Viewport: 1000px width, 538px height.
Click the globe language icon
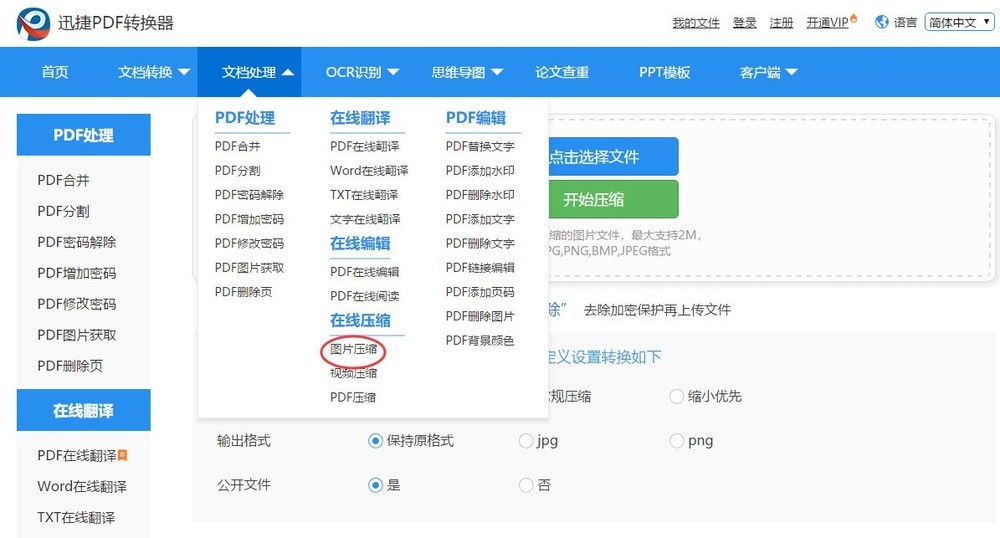882,22
